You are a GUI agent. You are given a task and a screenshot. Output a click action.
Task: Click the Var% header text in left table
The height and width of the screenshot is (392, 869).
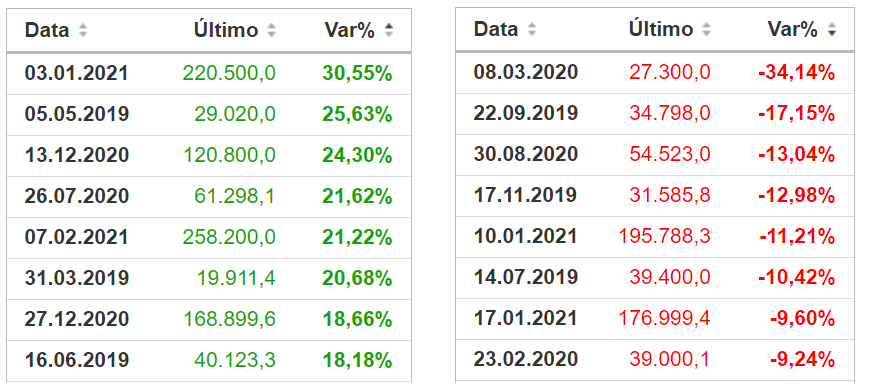point(350,30)
